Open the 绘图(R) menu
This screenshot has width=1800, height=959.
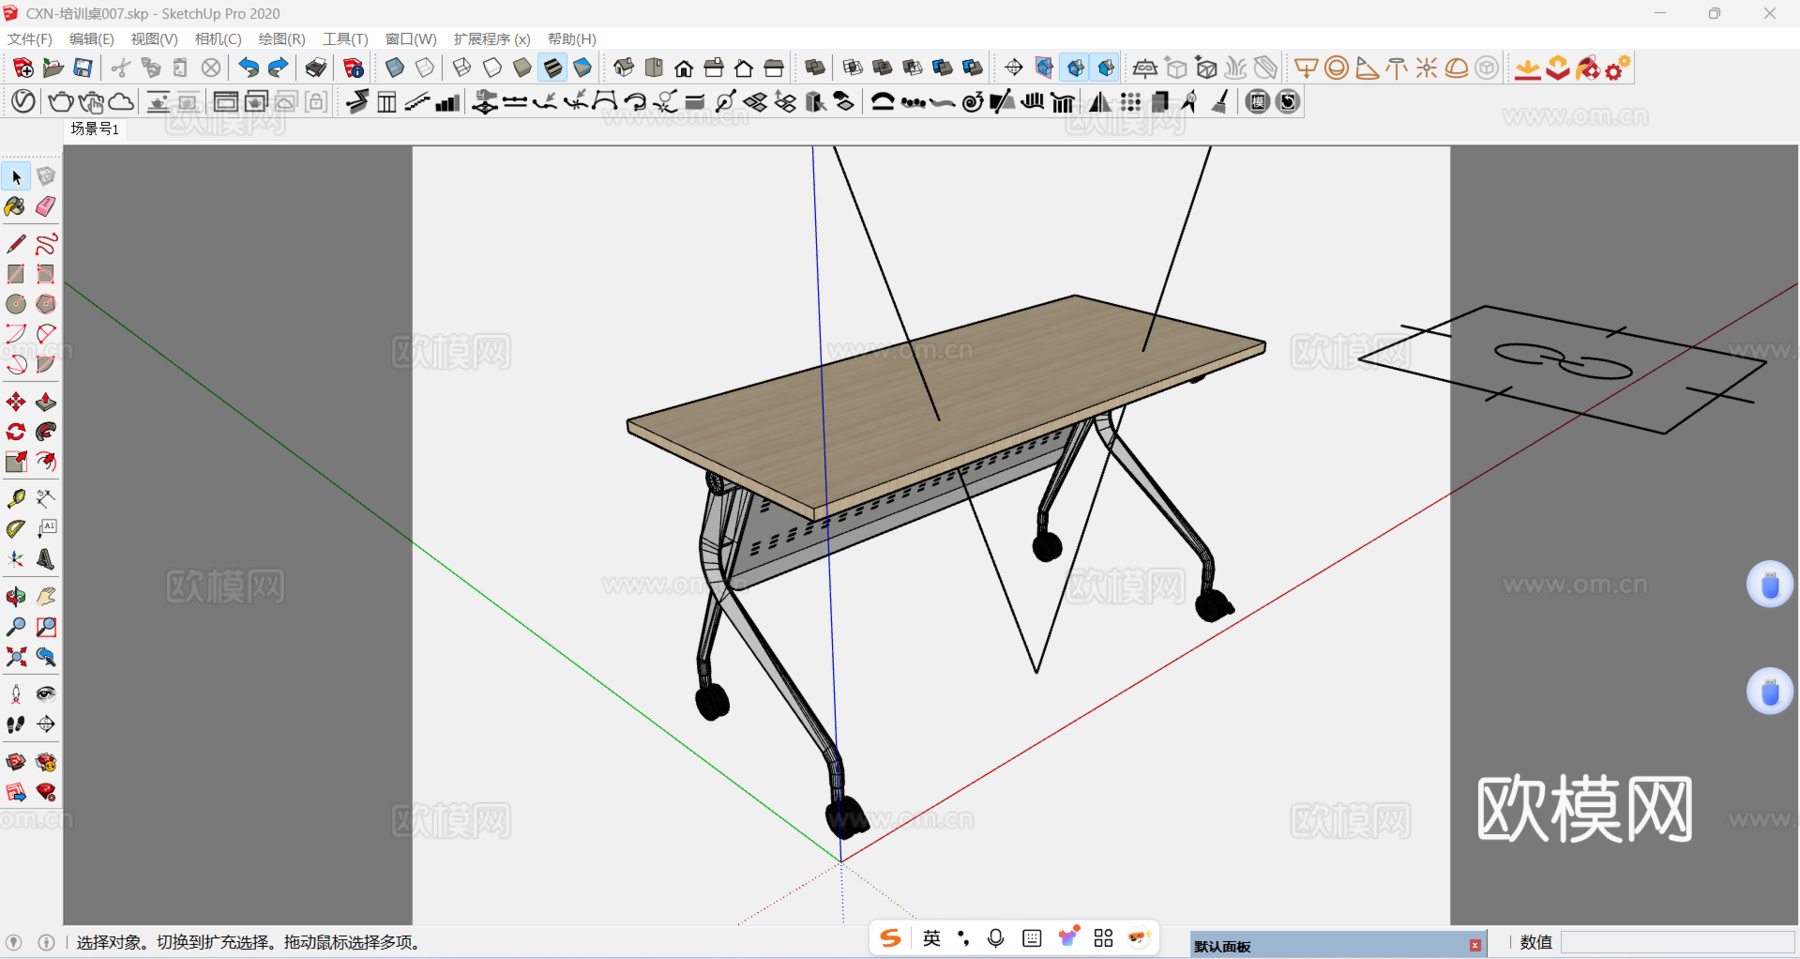[282, 39]
